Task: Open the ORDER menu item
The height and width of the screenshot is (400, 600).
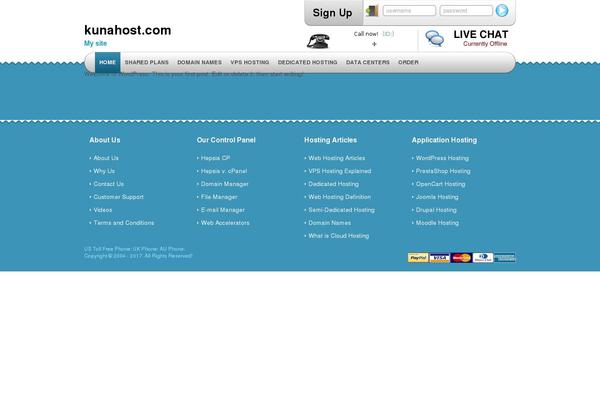Action: (408, 62)
